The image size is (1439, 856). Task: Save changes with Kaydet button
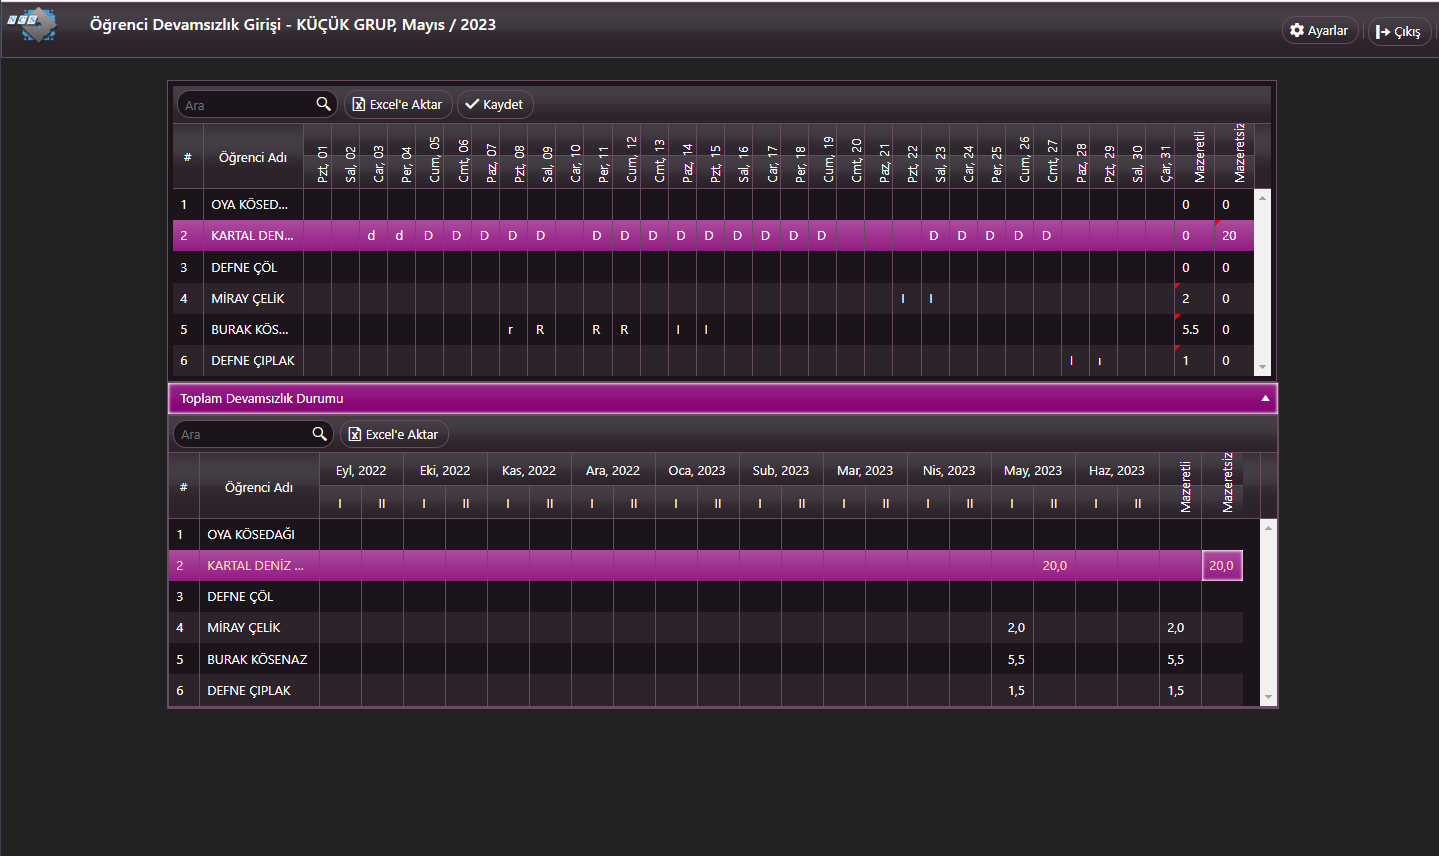pos(494,104)
